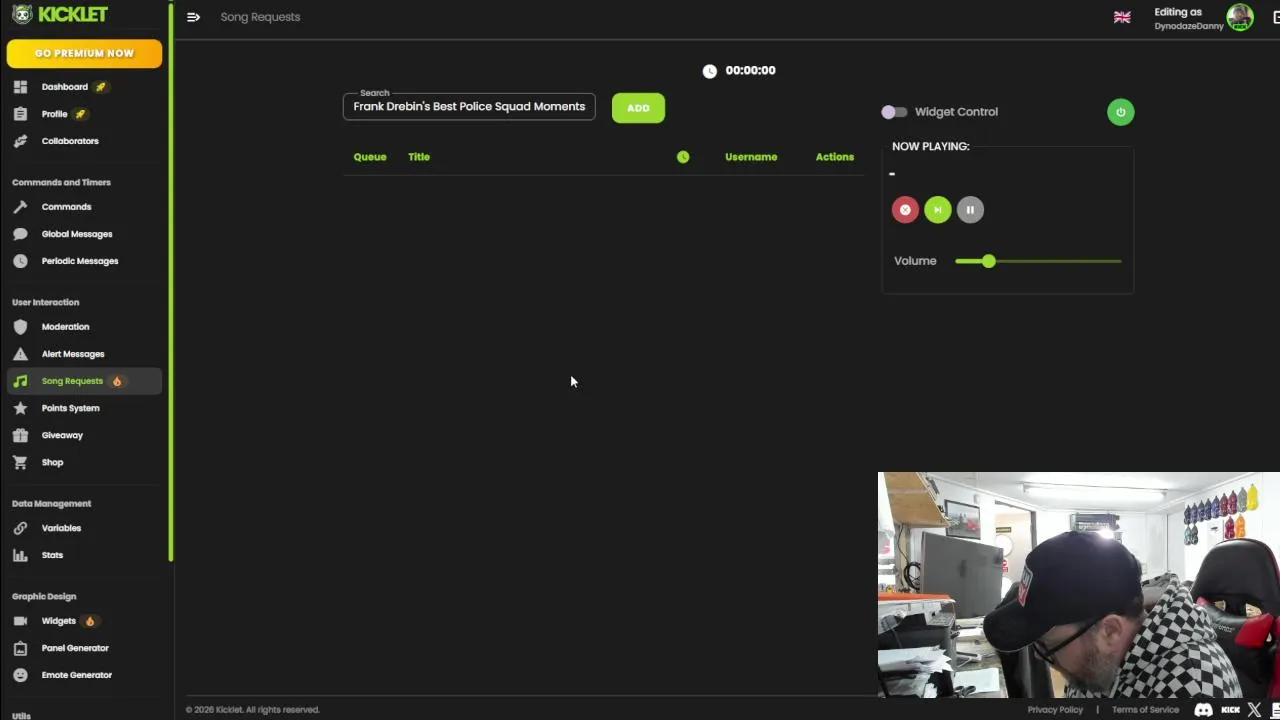The image size is (1280, 720).
Task: Open the Discord footer icon
Action: tap(1204, 710)
